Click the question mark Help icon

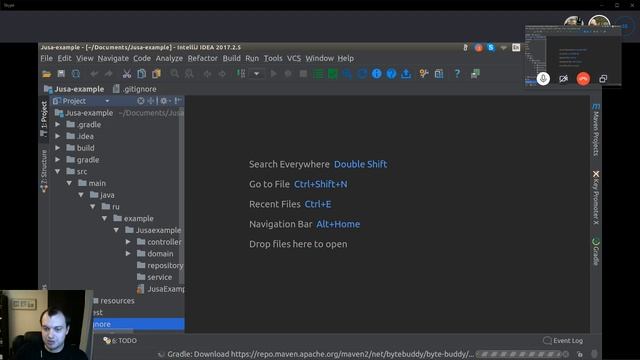[457, 74]
